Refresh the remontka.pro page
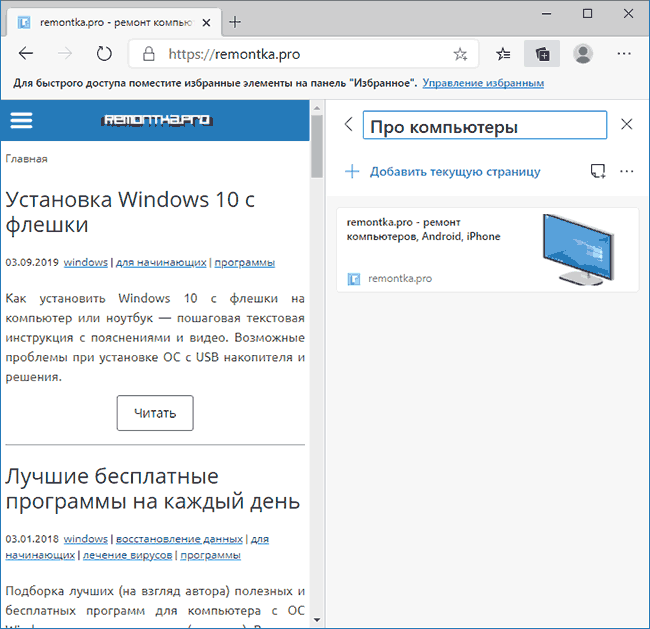This screenshot has width=650, height=629. (104, 53)
